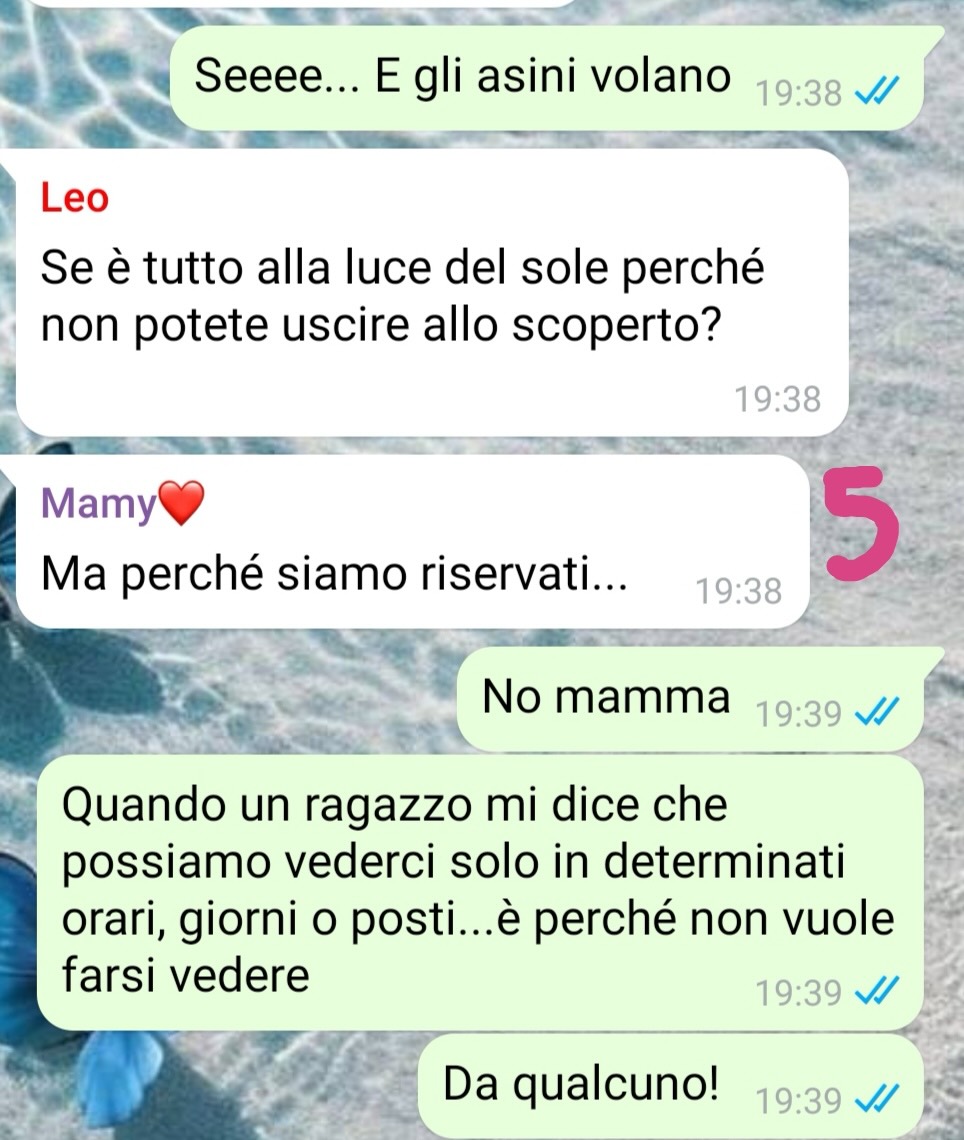This screenshot has width=964, height=1140.
Task: Select the 'Da qualcuno!' message bubble
Action: [x=671, y=1087]
